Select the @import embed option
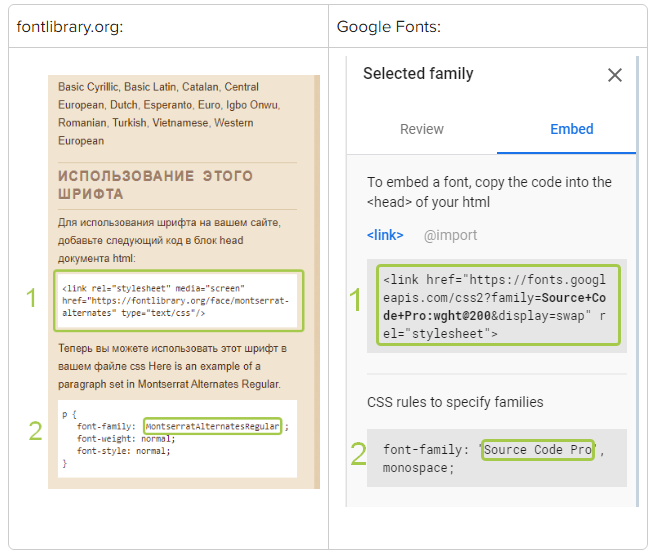This screenshot has height=555, width=657. click(x=450, y=235)
